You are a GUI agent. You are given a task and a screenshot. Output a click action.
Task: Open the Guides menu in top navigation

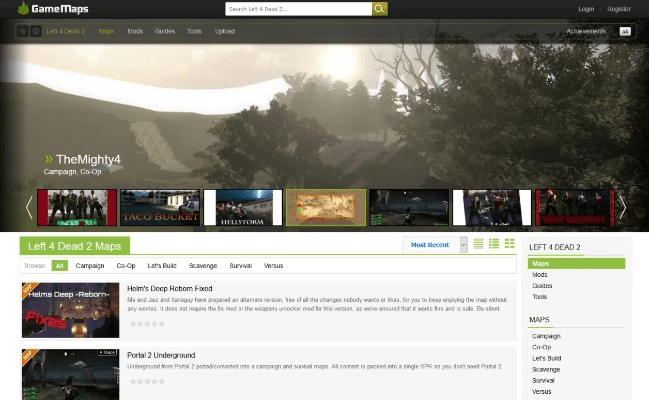click(165, 31)
